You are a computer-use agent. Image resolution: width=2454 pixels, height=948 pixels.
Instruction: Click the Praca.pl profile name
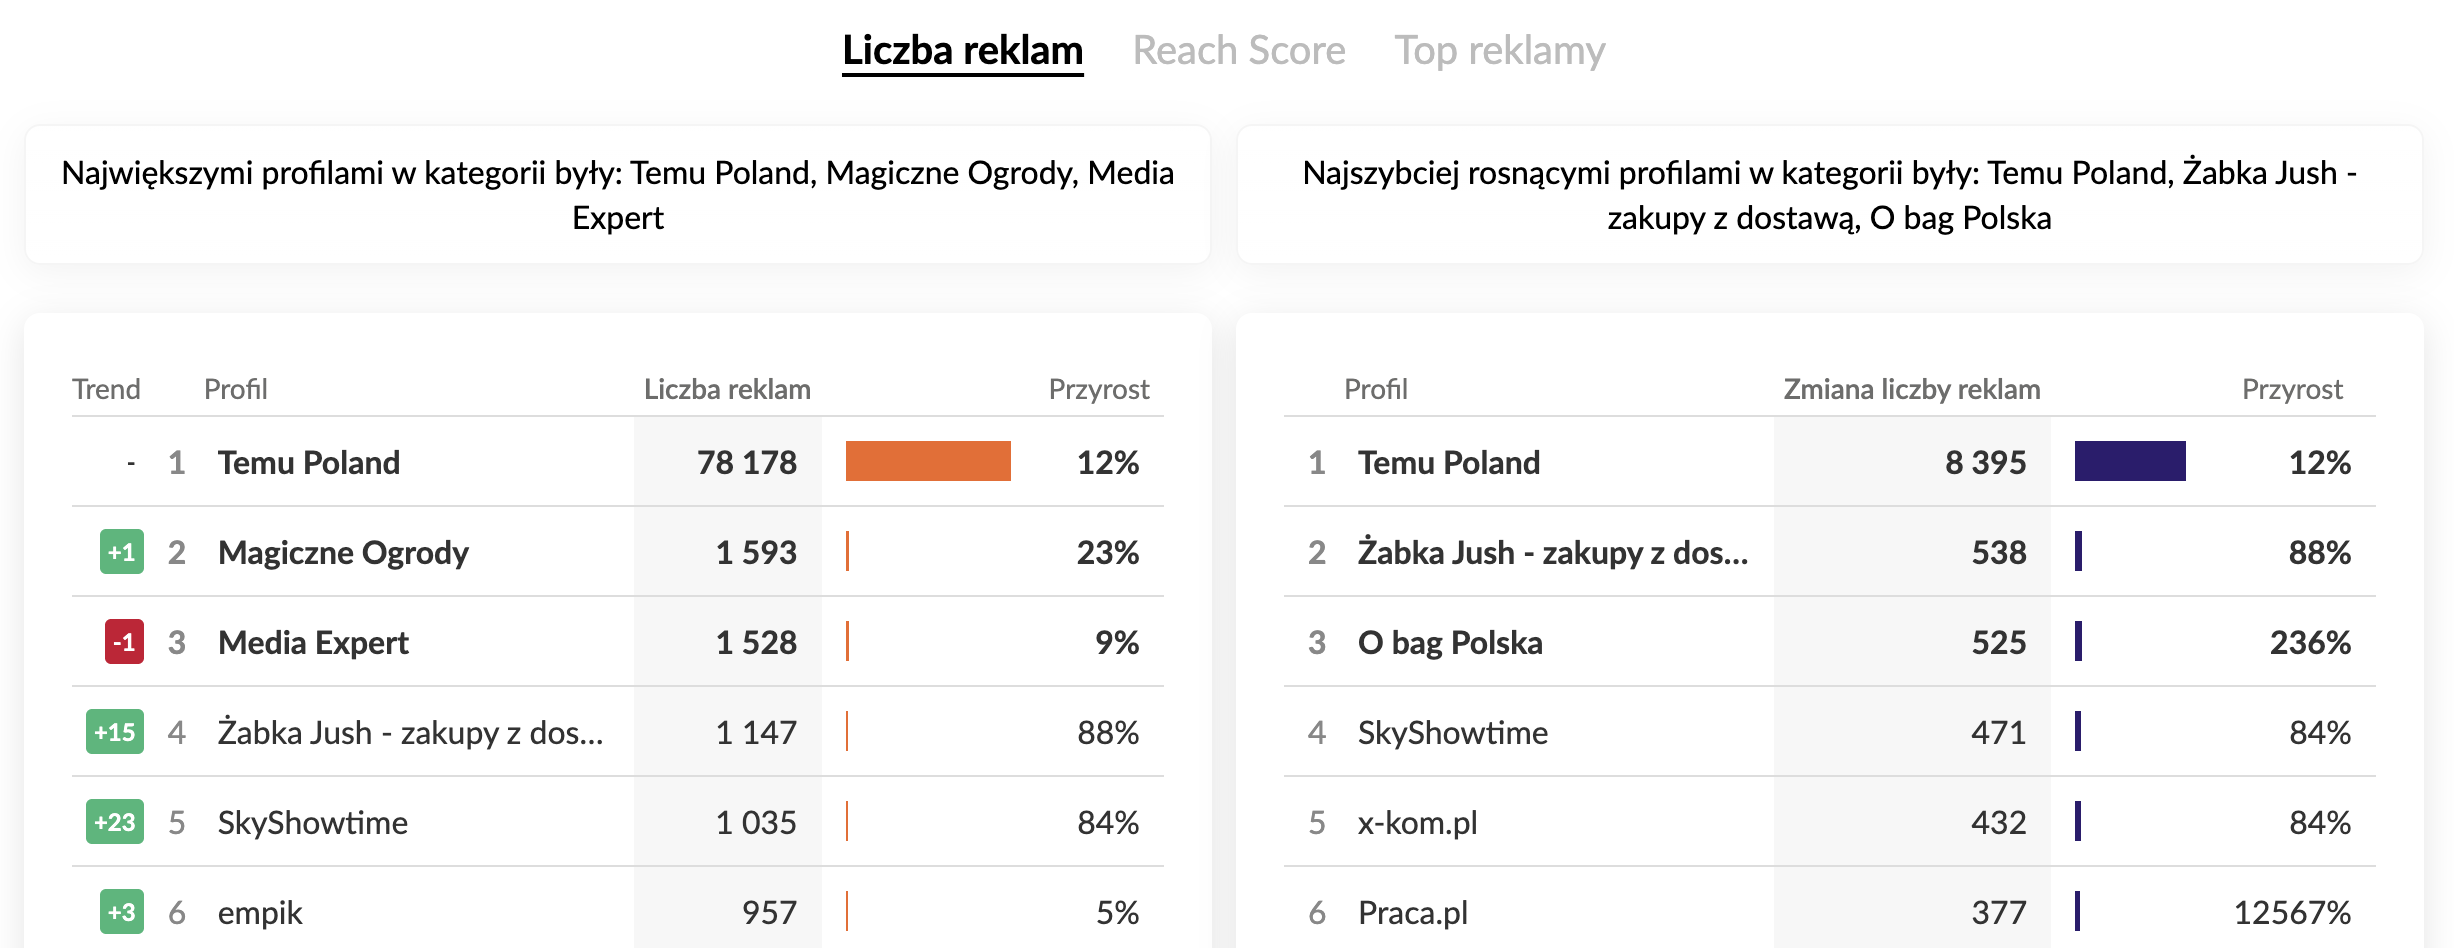[1413, 912]
